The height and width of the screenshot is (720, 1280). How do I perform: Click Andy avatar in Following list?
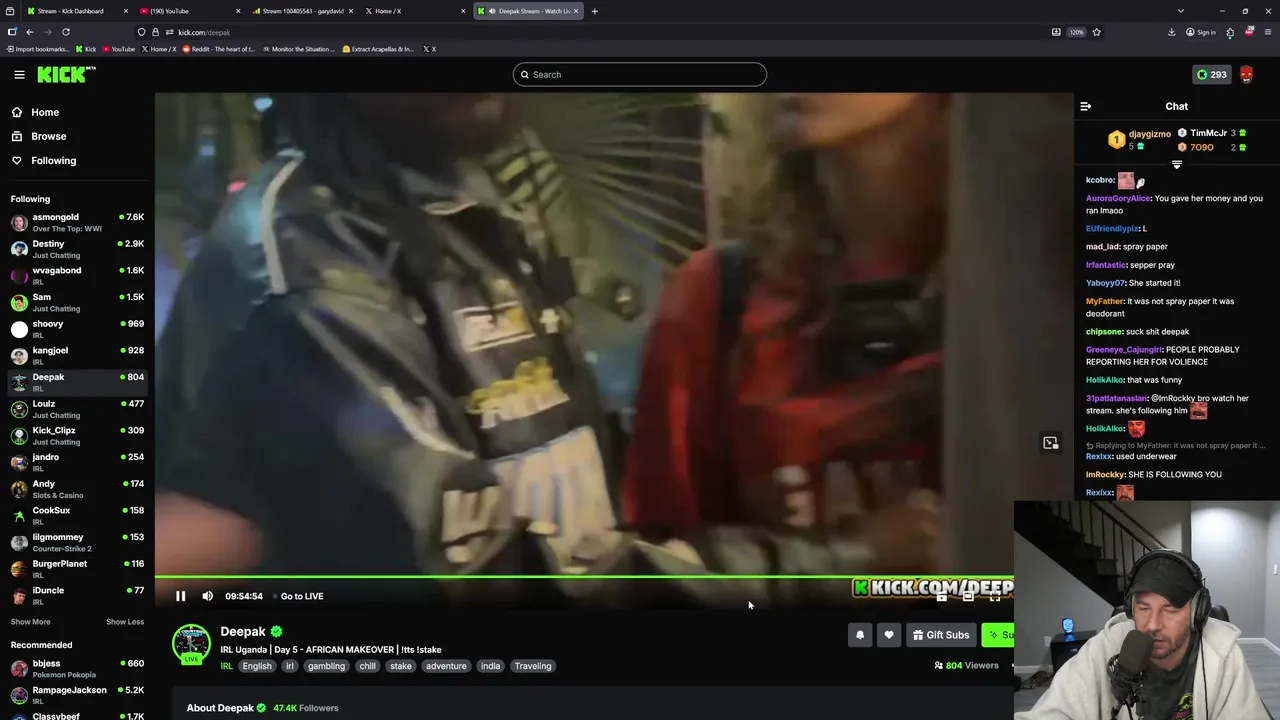(x=19, y=489)
